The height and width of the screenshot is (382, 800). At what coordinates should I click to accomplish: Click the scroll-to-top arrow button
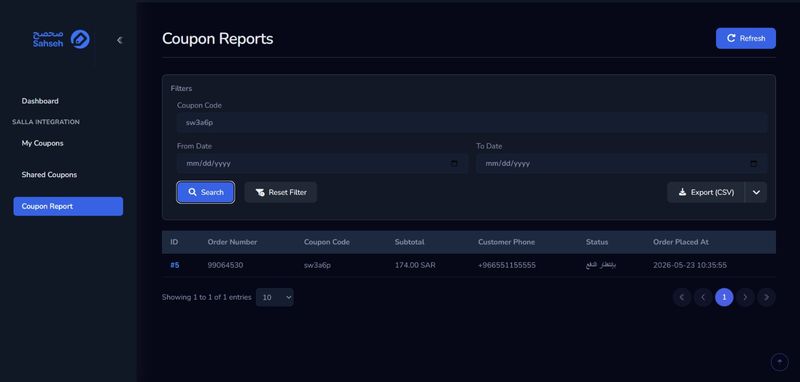click(779, 362)
